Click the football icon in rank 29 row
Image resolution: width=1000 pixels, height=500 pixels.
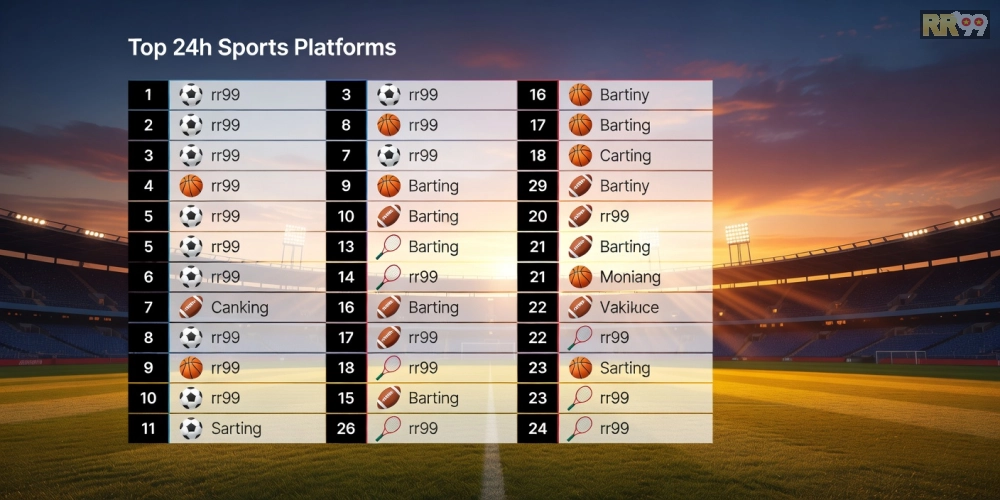(580, 186)
